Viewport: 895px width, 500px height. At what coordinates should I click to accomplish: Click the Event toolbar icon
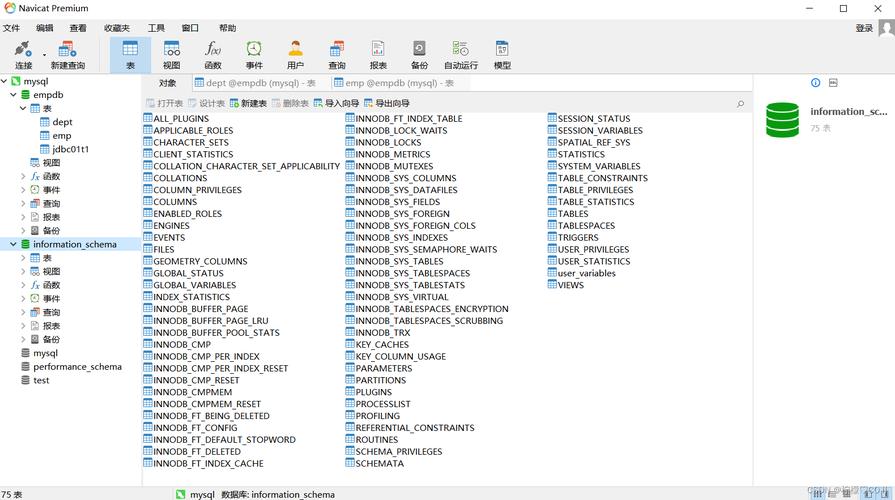[254, 55]
